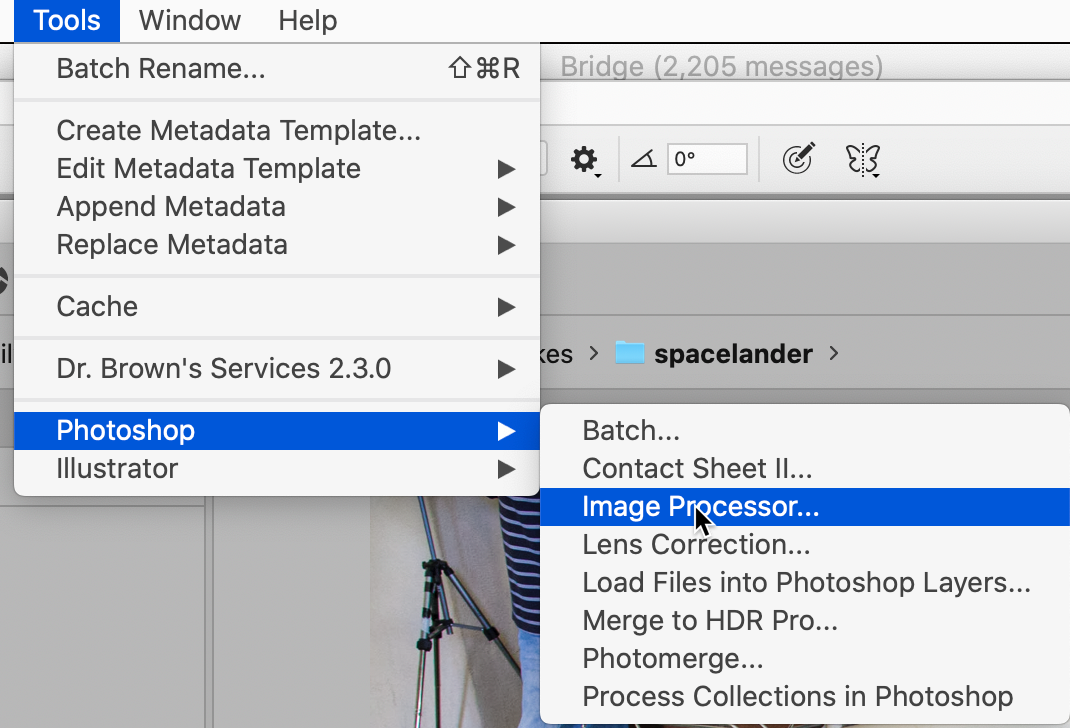Choose Image Processor from Photoshop submenu
This screenshot has height=728, width=1070.
click(x=700, y=506)
